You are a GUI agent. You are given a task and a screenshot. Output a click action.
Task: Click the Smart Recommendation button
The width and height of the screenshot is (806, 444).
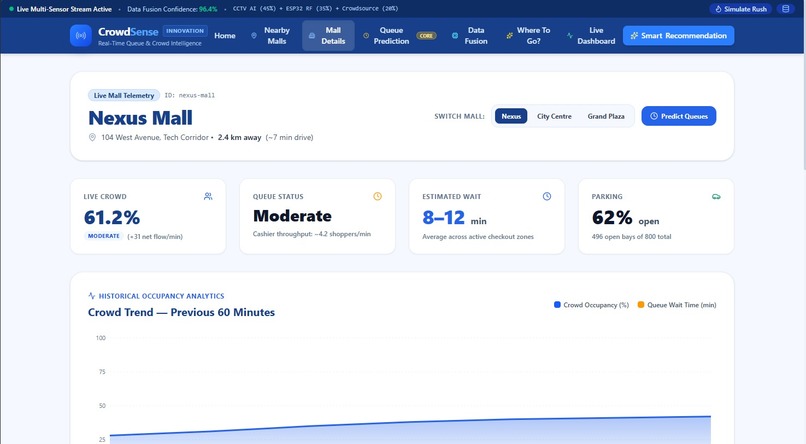[679, 35]
